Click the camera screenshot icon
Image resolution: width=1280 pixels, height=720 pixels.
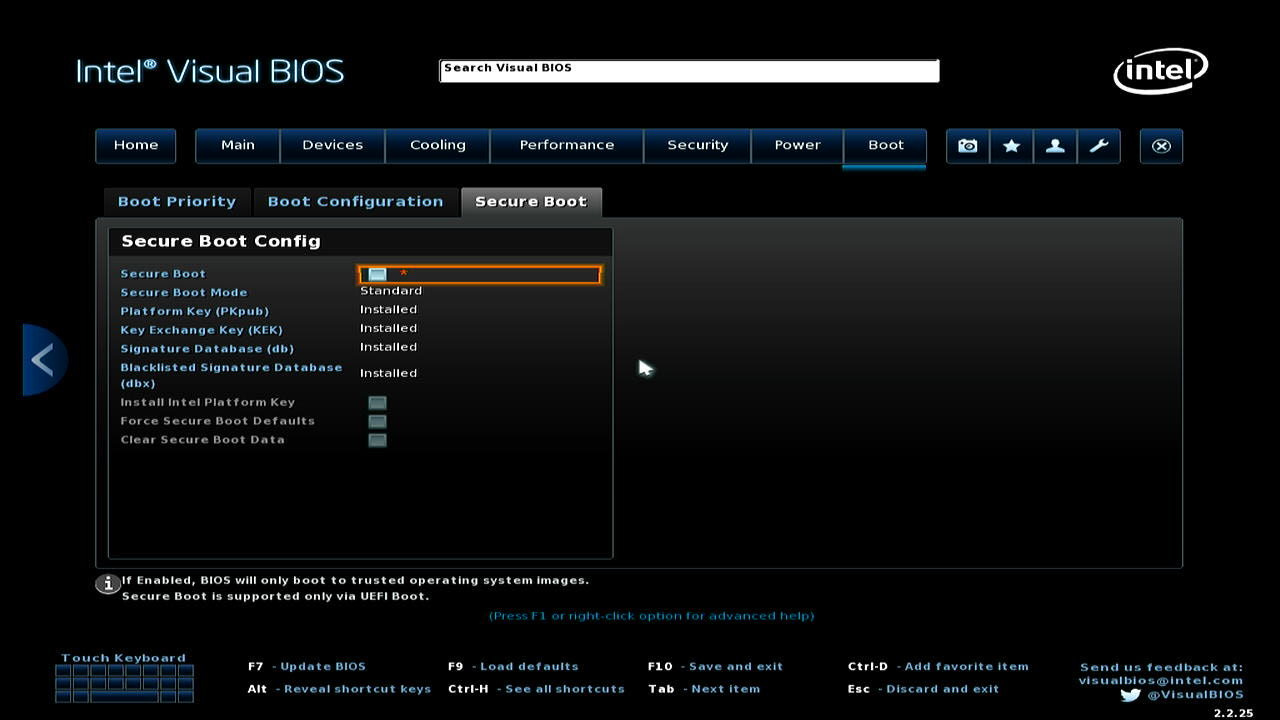967,146
